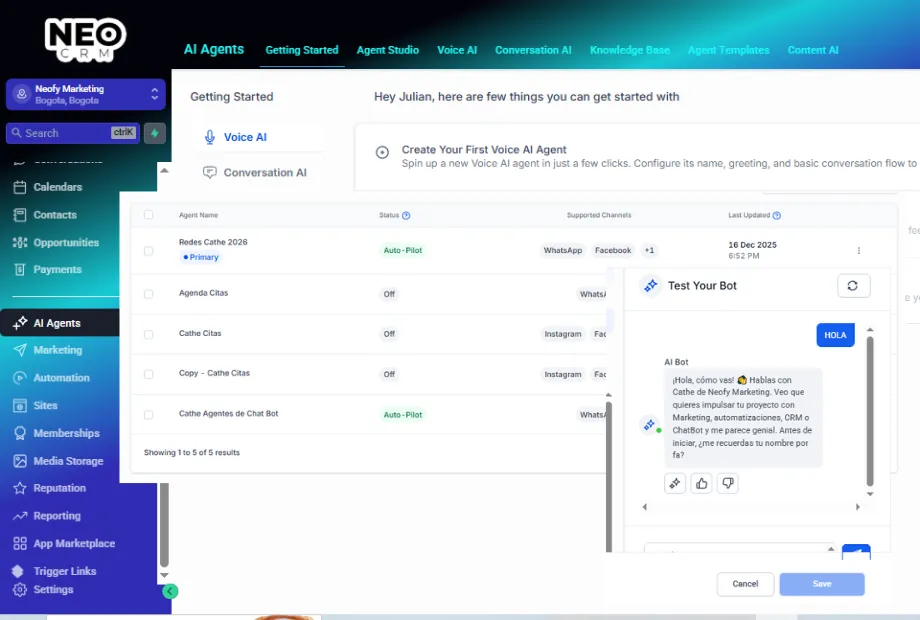Click the Status column help icon
This screenshot has height=620, width=920.
point(406,215)
